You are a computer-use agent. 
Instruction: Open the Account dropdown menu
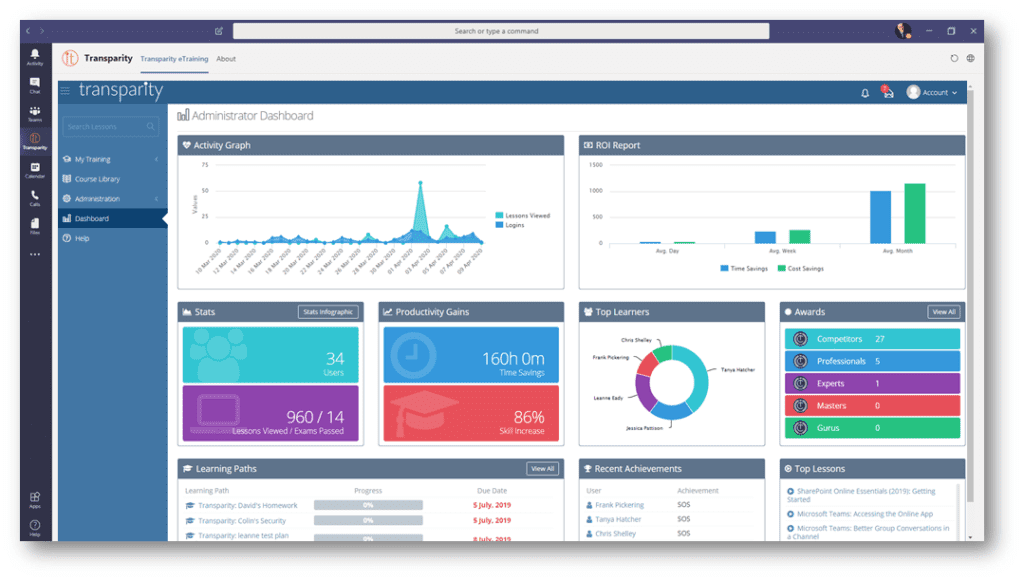932,93
